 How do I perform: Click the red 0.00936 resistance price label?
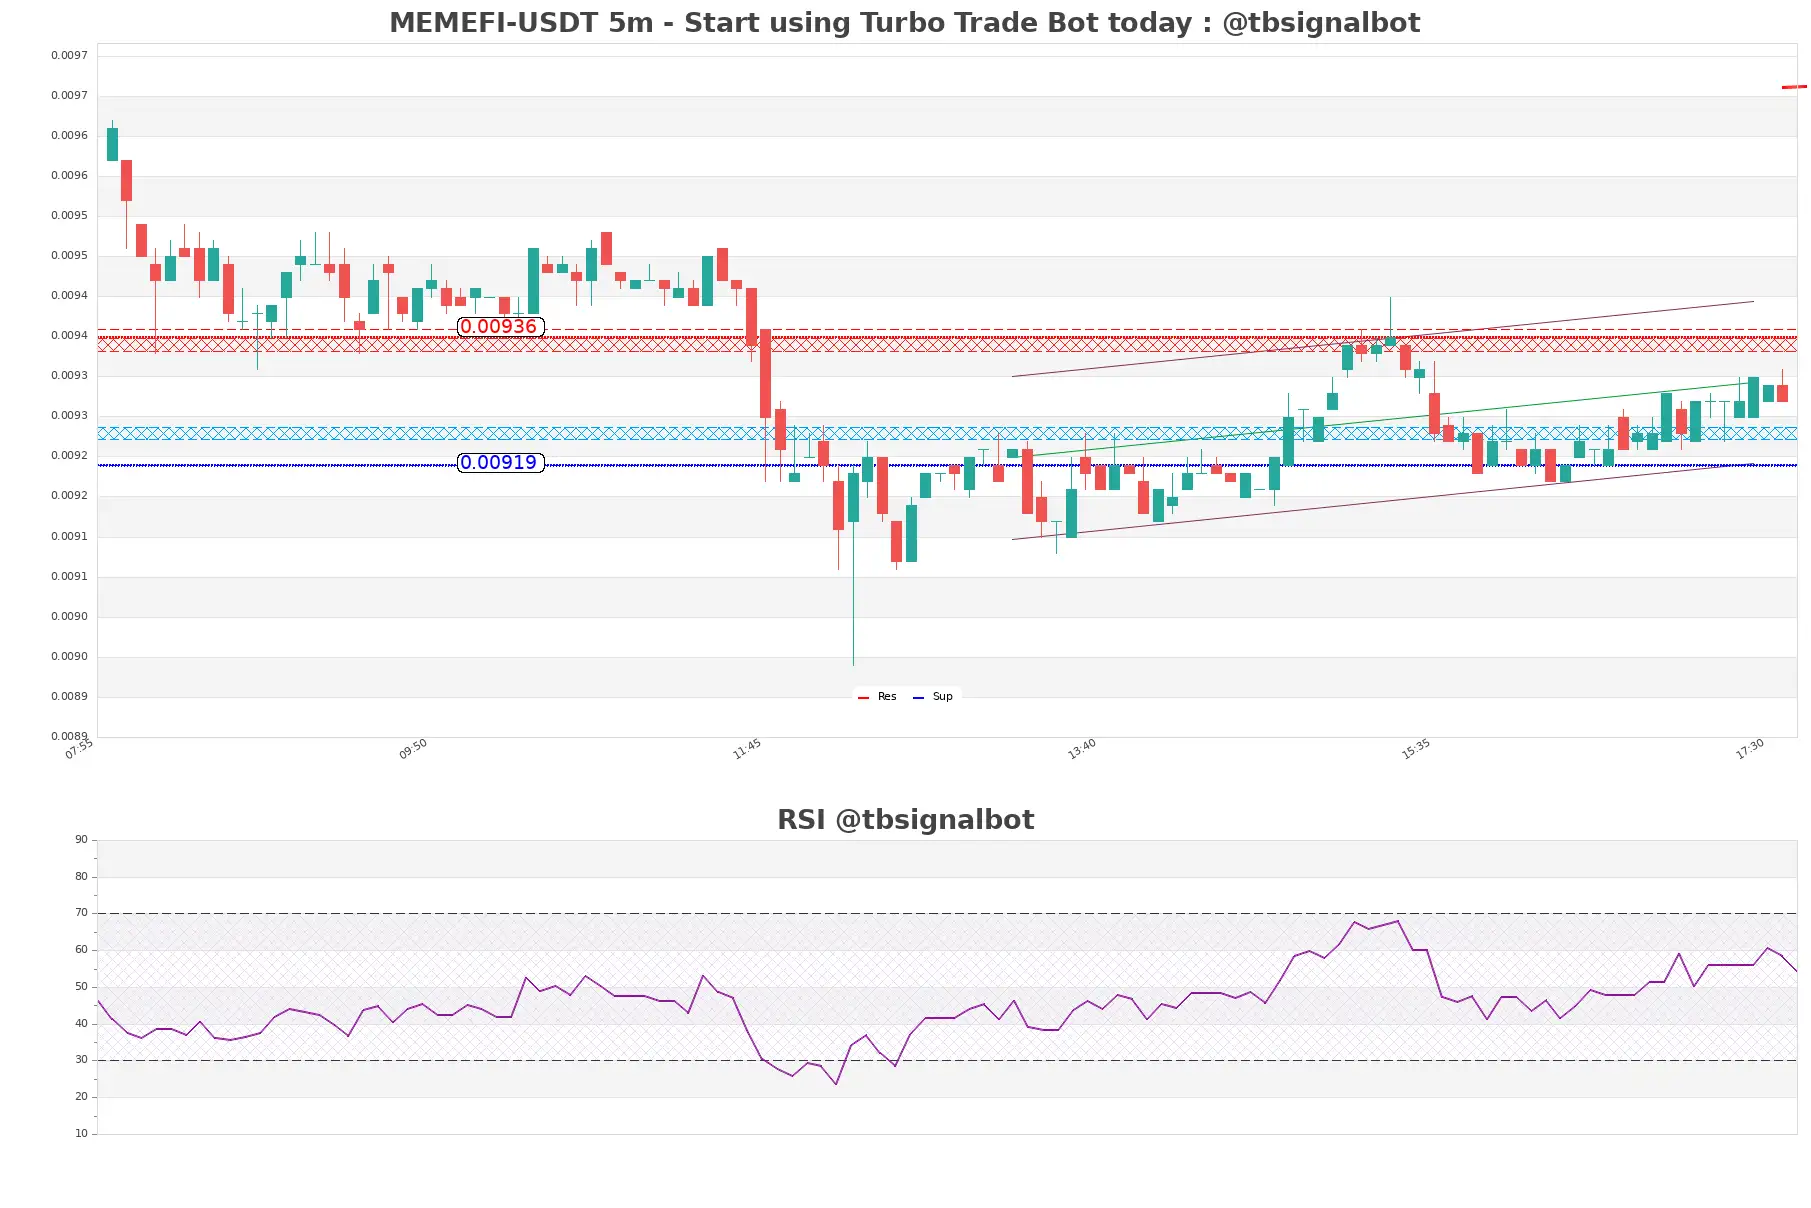500,327
